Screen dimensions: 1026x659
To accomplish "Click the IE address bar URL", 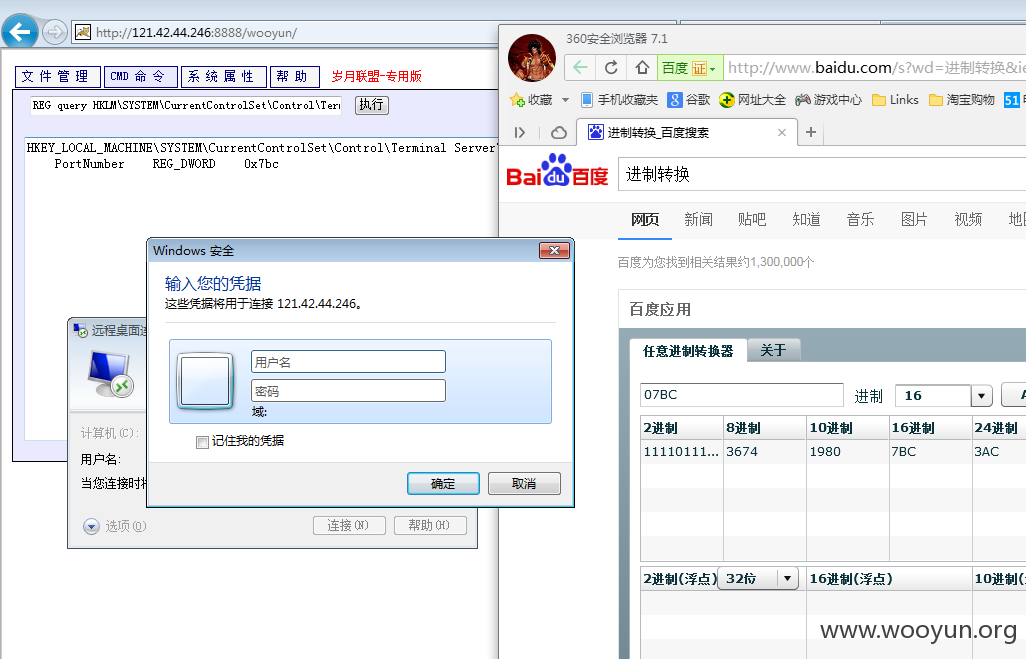I will (196, 33).
